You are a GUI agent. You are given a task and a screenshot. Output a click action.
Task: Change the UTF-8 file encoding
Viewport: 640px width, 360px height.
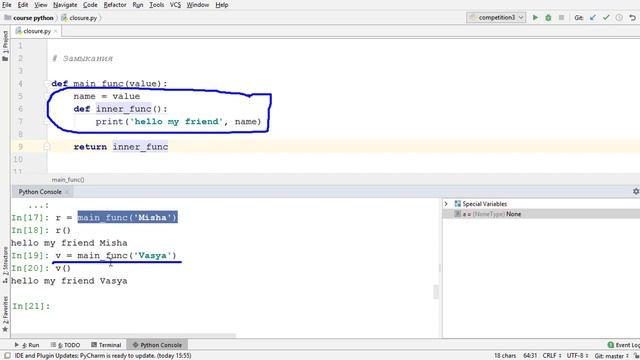[x=578, y=356]
